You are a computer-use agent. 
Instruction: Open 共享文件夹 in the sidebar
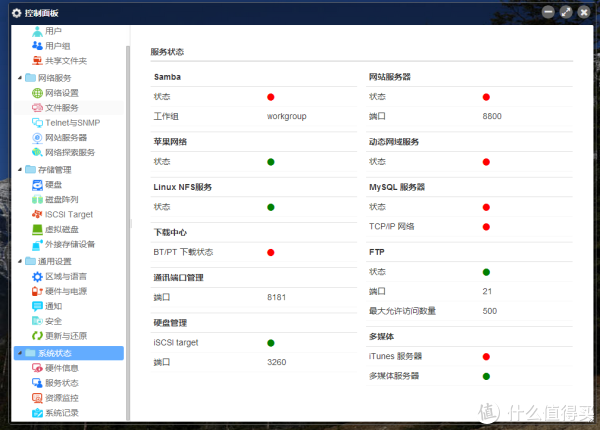pyautogui.click(x=65, y=61)
